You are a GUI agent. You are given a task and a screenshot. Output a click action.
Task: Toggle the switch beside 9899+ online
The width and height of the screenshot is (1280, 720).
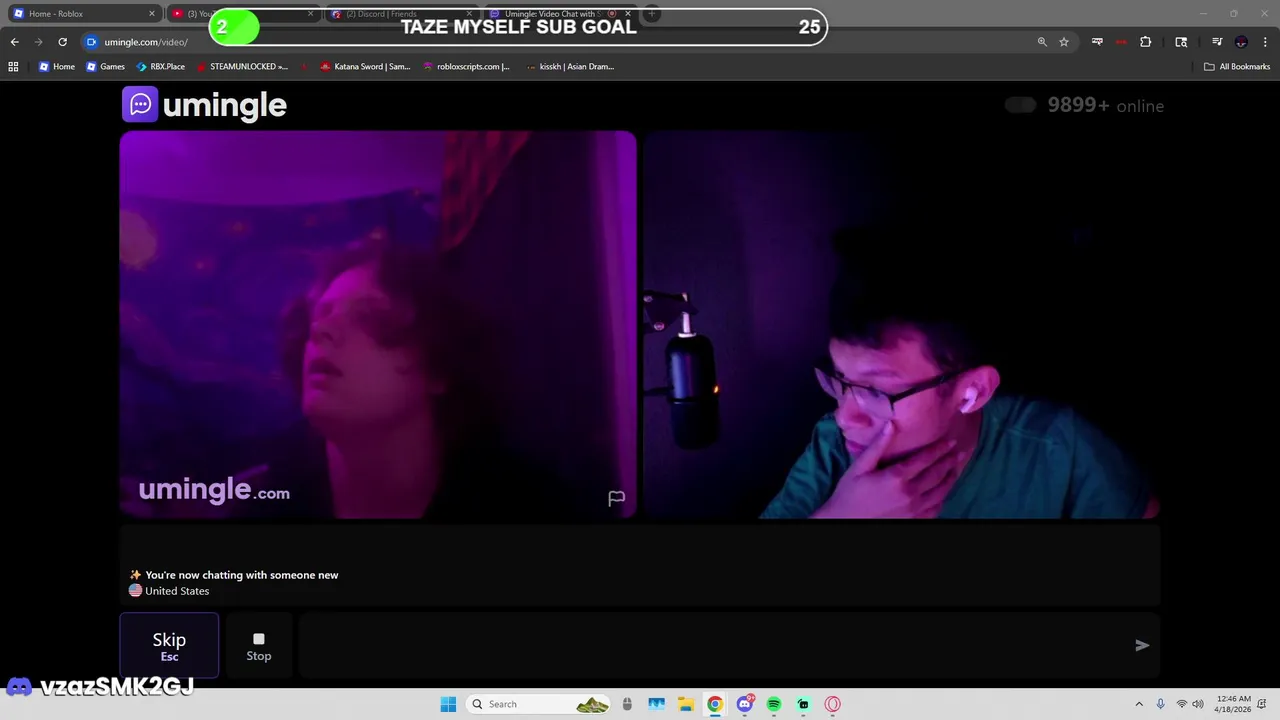tap(1021, 105)
